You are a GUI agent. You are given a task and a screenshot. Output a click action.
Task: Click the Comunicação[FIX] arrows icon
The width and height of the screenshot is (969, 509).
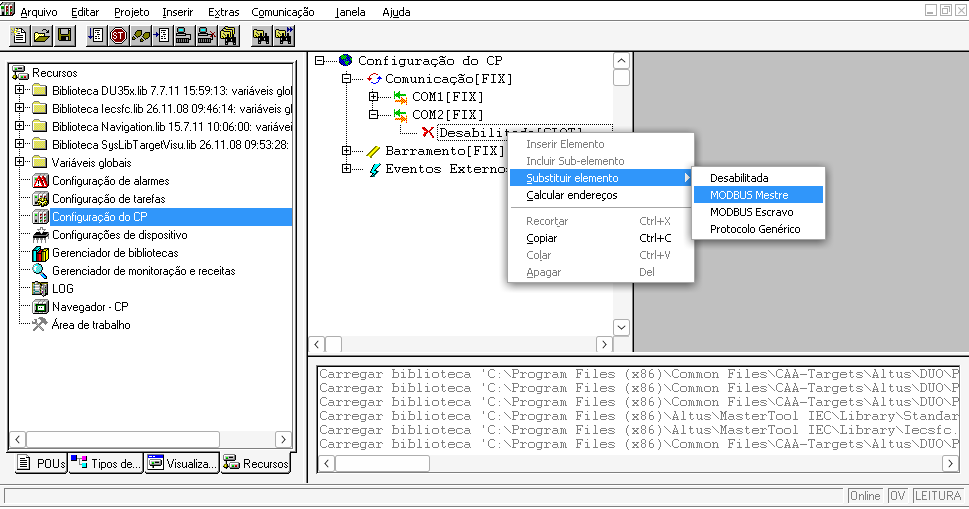[x=374, y=78]
